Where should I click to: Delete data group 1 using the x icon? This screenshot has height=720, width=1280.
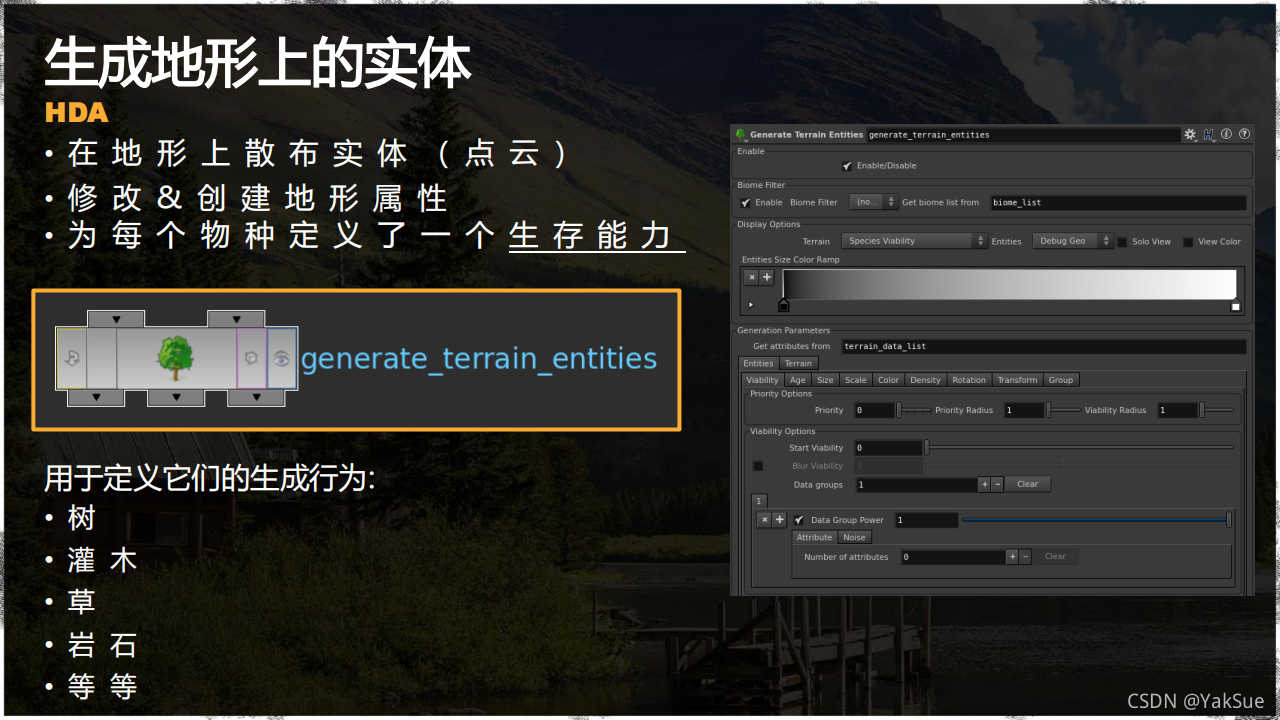click(x=765, y=520)
